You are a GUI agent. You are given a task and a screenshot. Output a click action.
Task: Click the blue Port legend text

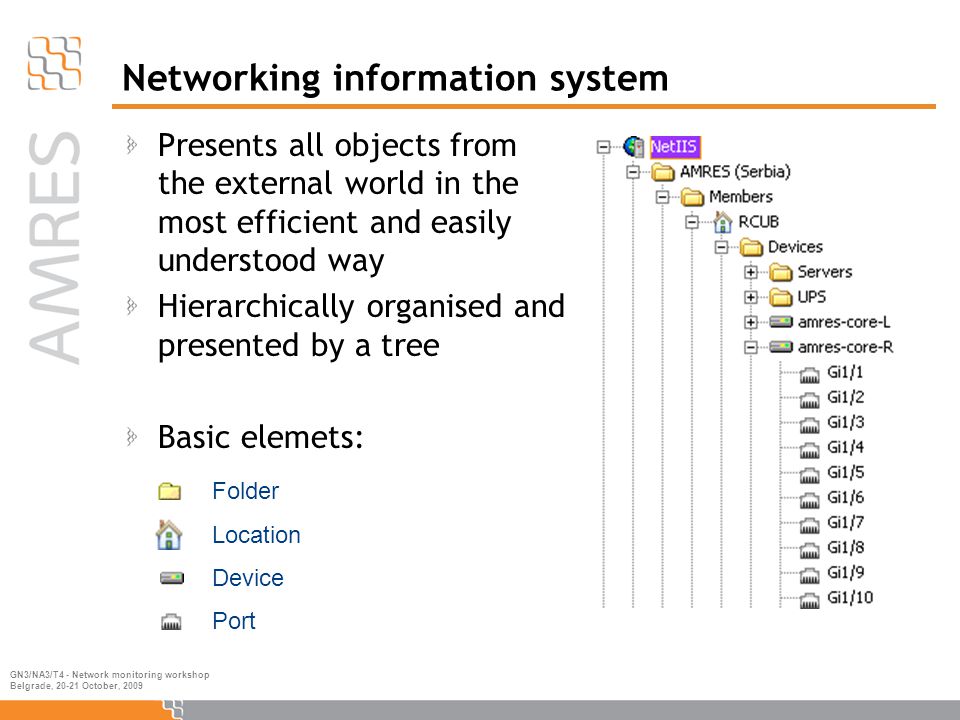[x=234, y=621]
